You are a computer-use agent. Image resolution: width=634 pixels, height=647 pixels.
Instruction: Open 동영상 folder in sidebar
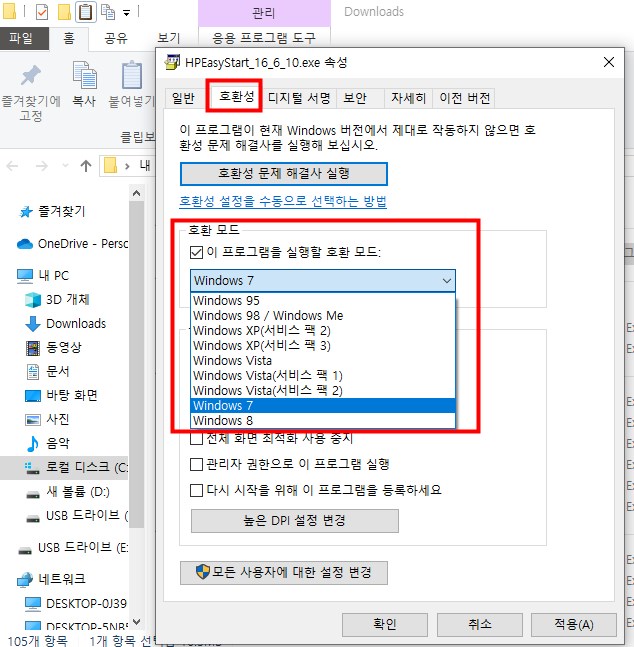53,347
